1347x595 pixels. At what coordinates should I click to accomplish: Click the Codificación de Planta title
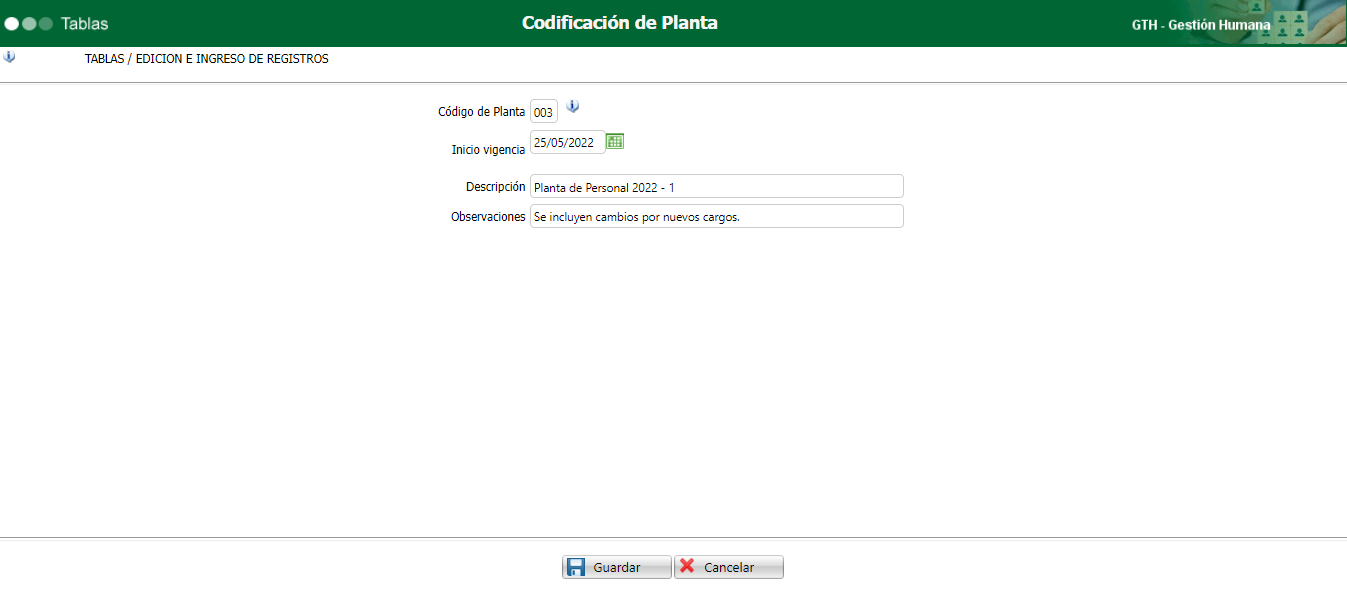point(620,22)
